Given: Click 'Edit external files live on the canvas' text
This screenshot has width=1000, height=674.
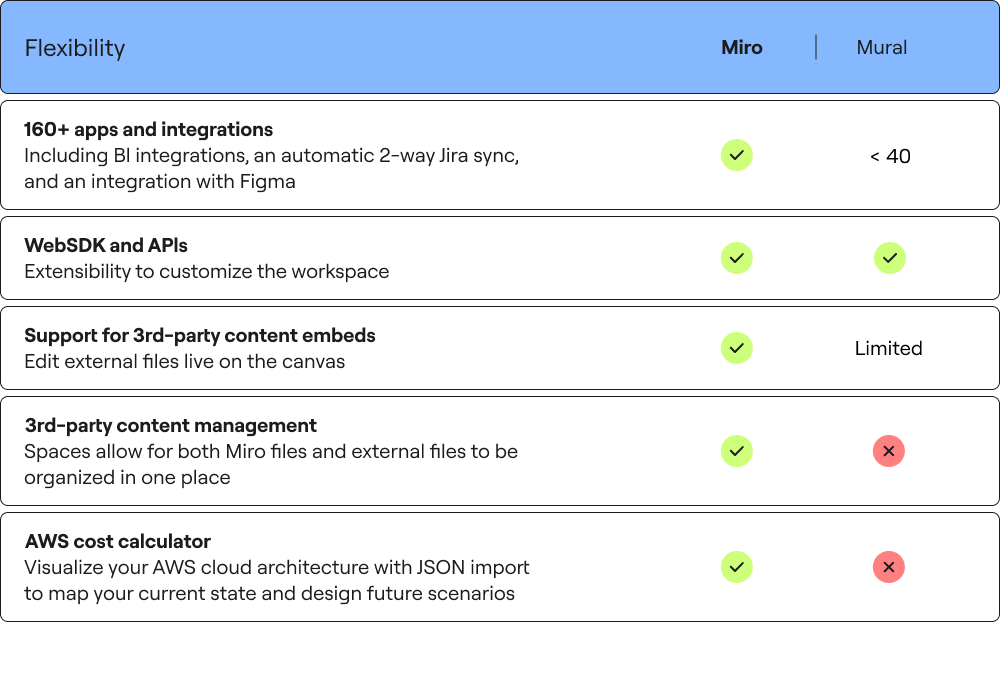Looking at the screenshot, I should tap(184, 362).
